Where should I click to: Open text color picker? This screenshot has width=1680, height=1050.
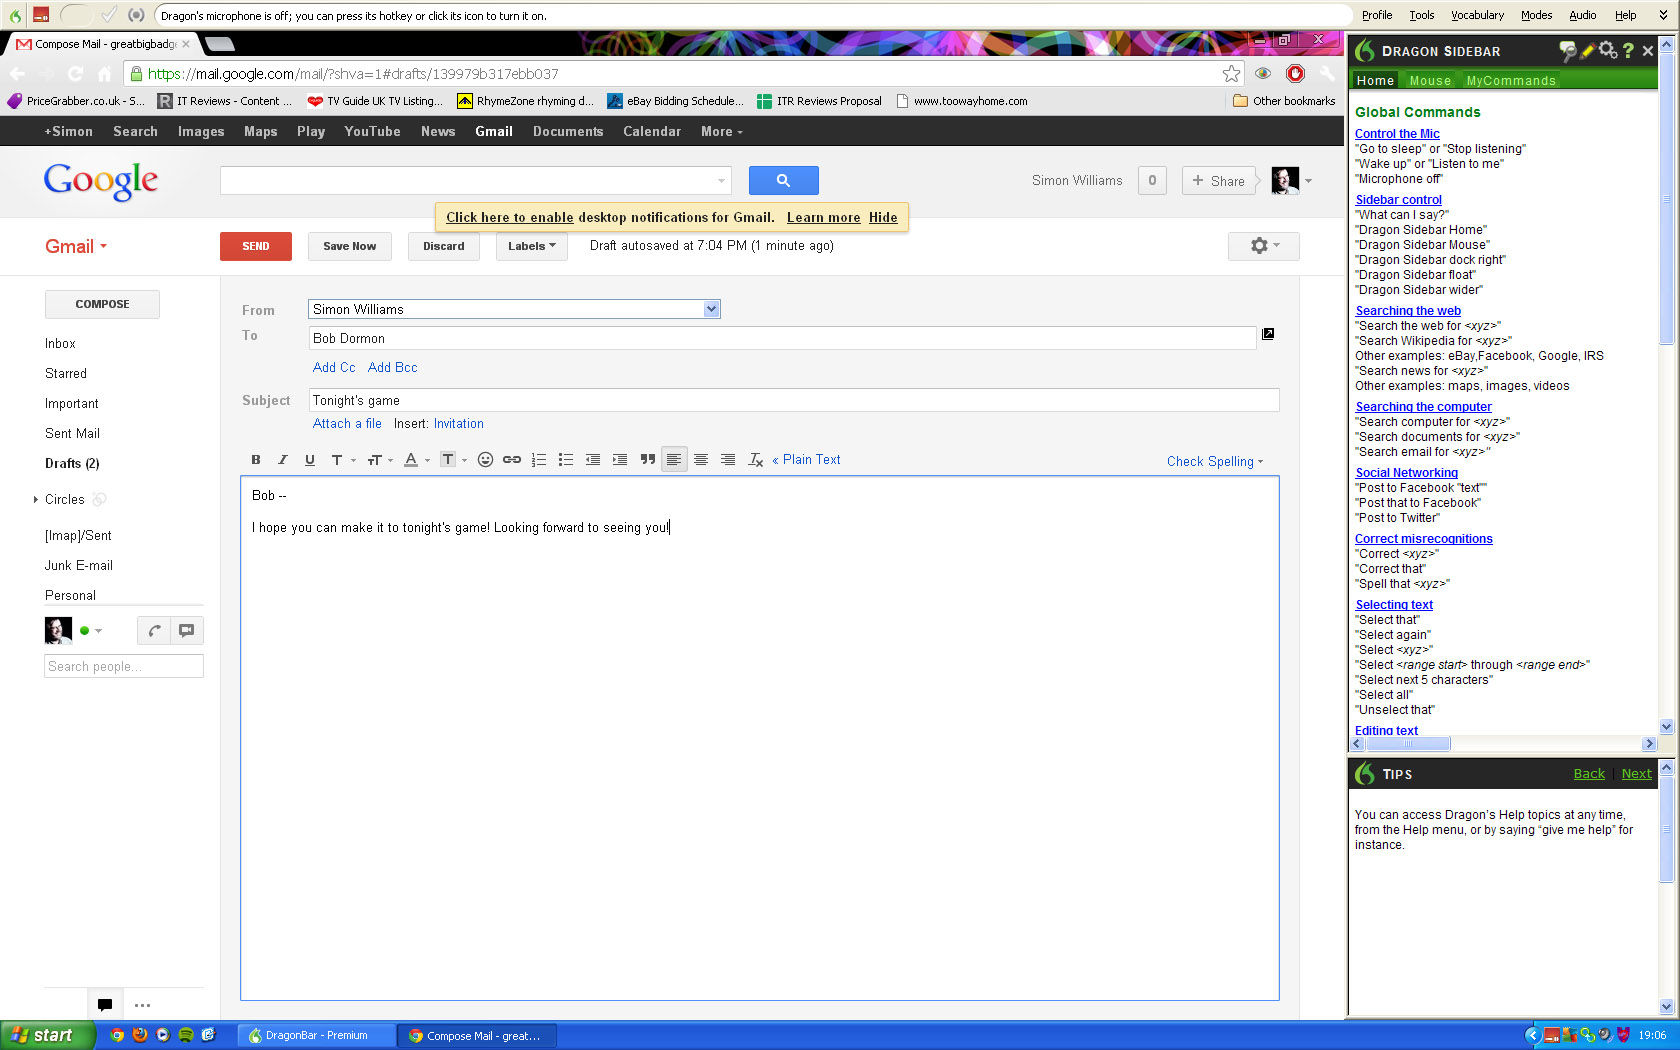[x=416, y=460]
